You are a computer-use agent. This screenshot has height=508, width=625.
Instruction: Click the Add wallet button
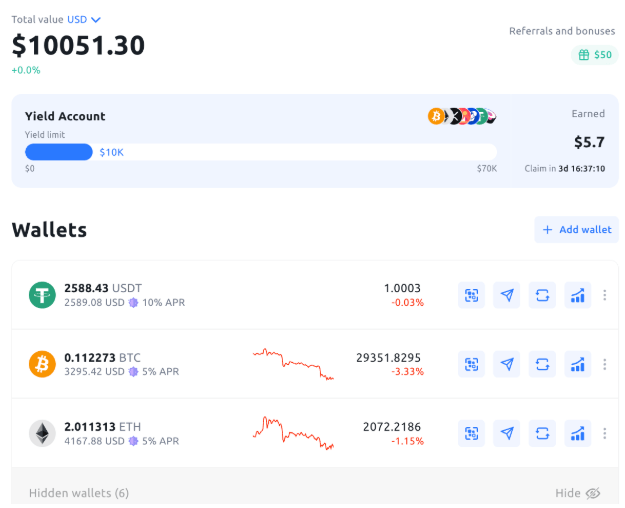pyautogui.click(x=576, y=229)
